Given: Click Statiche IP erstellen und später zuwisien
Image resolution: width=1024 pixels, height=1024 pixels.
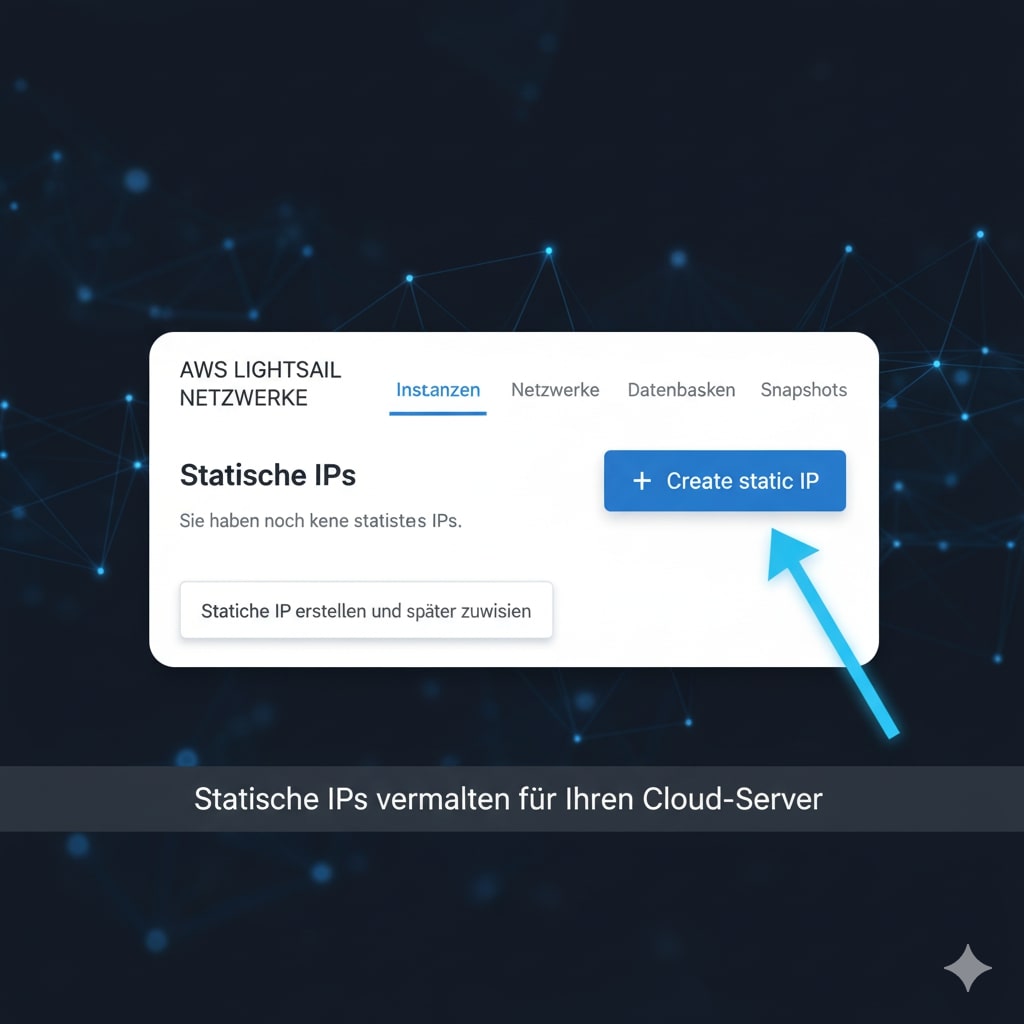Looking at the screenshot, I should point(366,610).
